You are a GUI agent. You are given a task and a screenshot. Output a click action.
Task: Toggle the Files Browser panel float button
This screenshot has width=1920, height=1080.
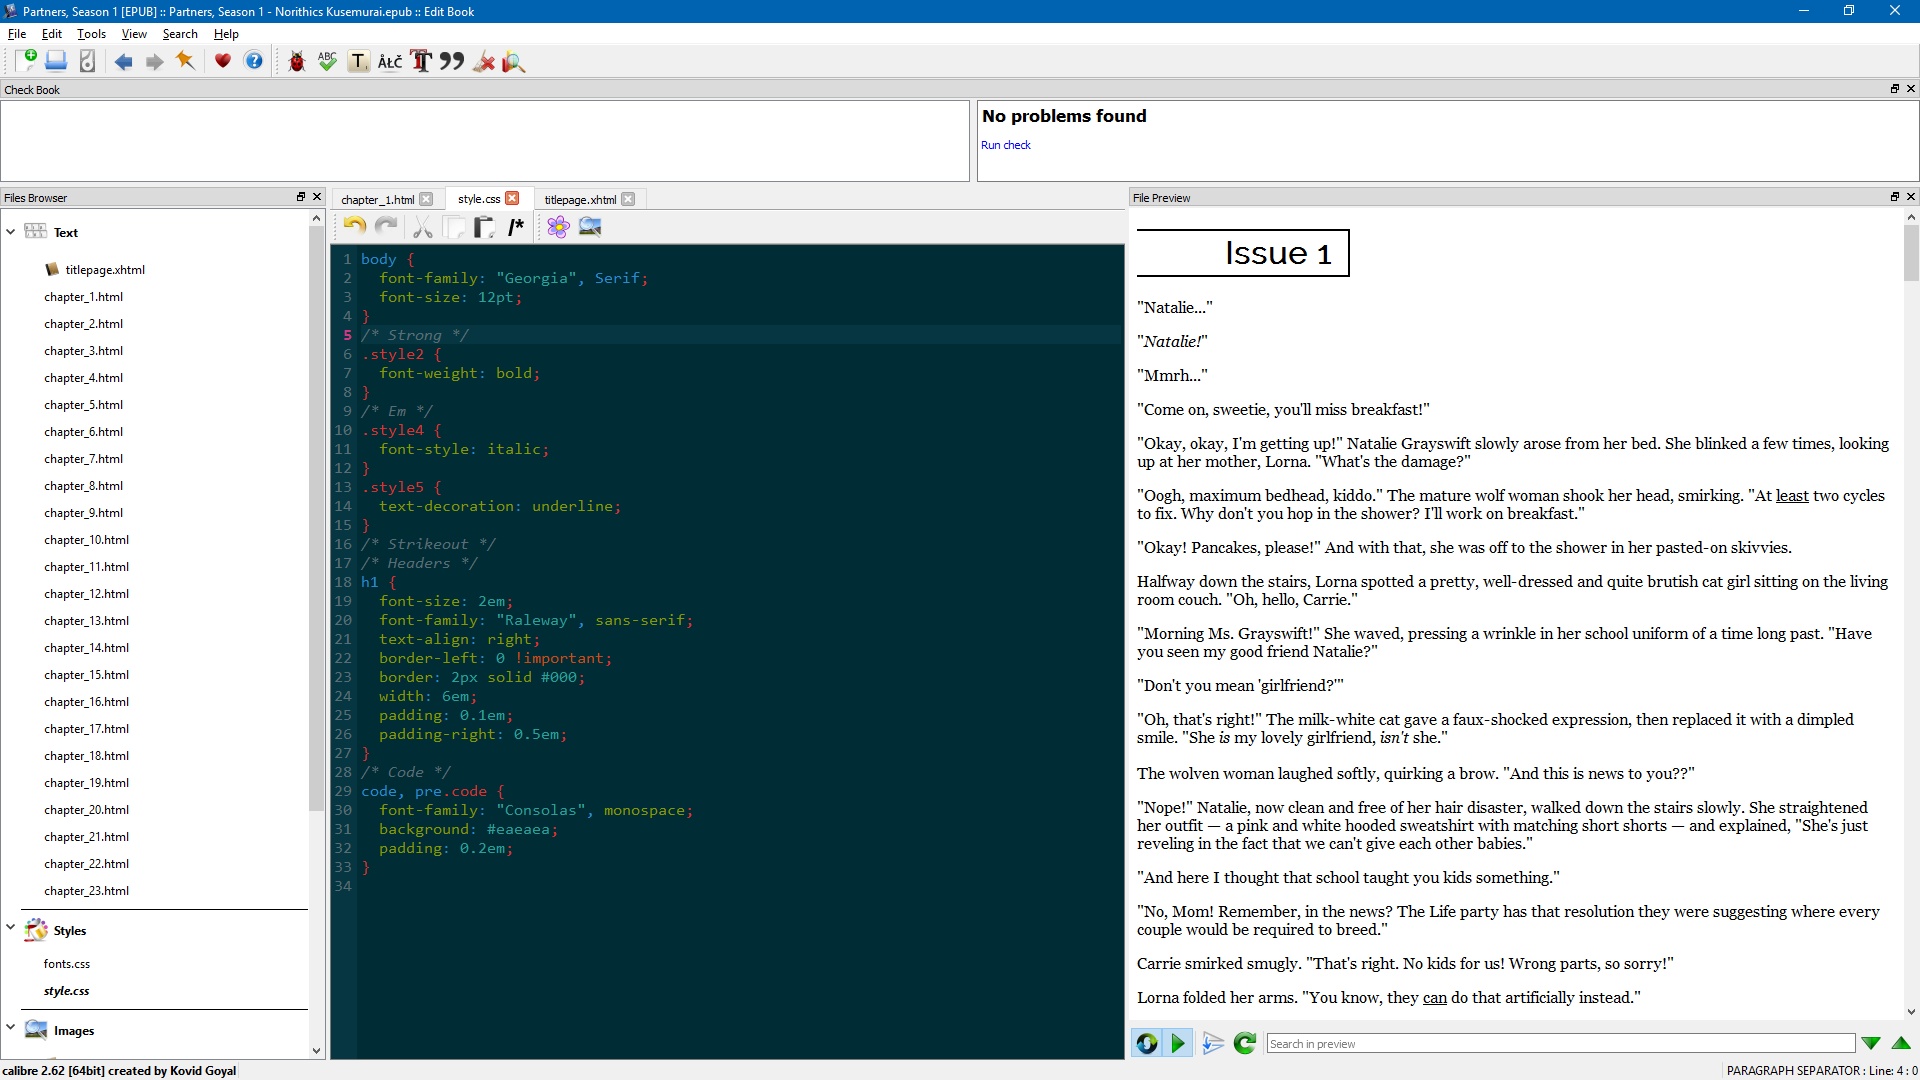pyautogui.click(x=300, y=197)
